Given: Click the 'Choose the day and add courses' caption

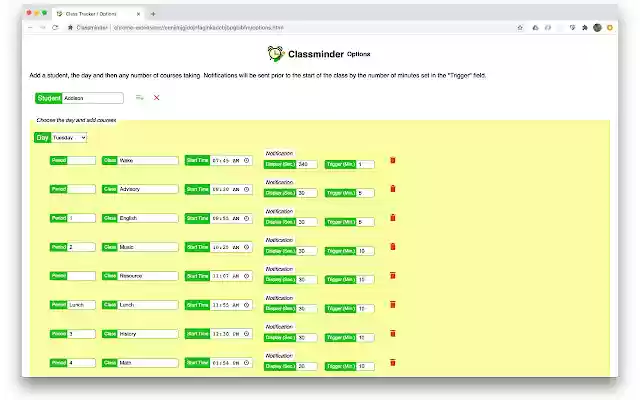Looking at the screenshot, I should (x=76, y=120).
